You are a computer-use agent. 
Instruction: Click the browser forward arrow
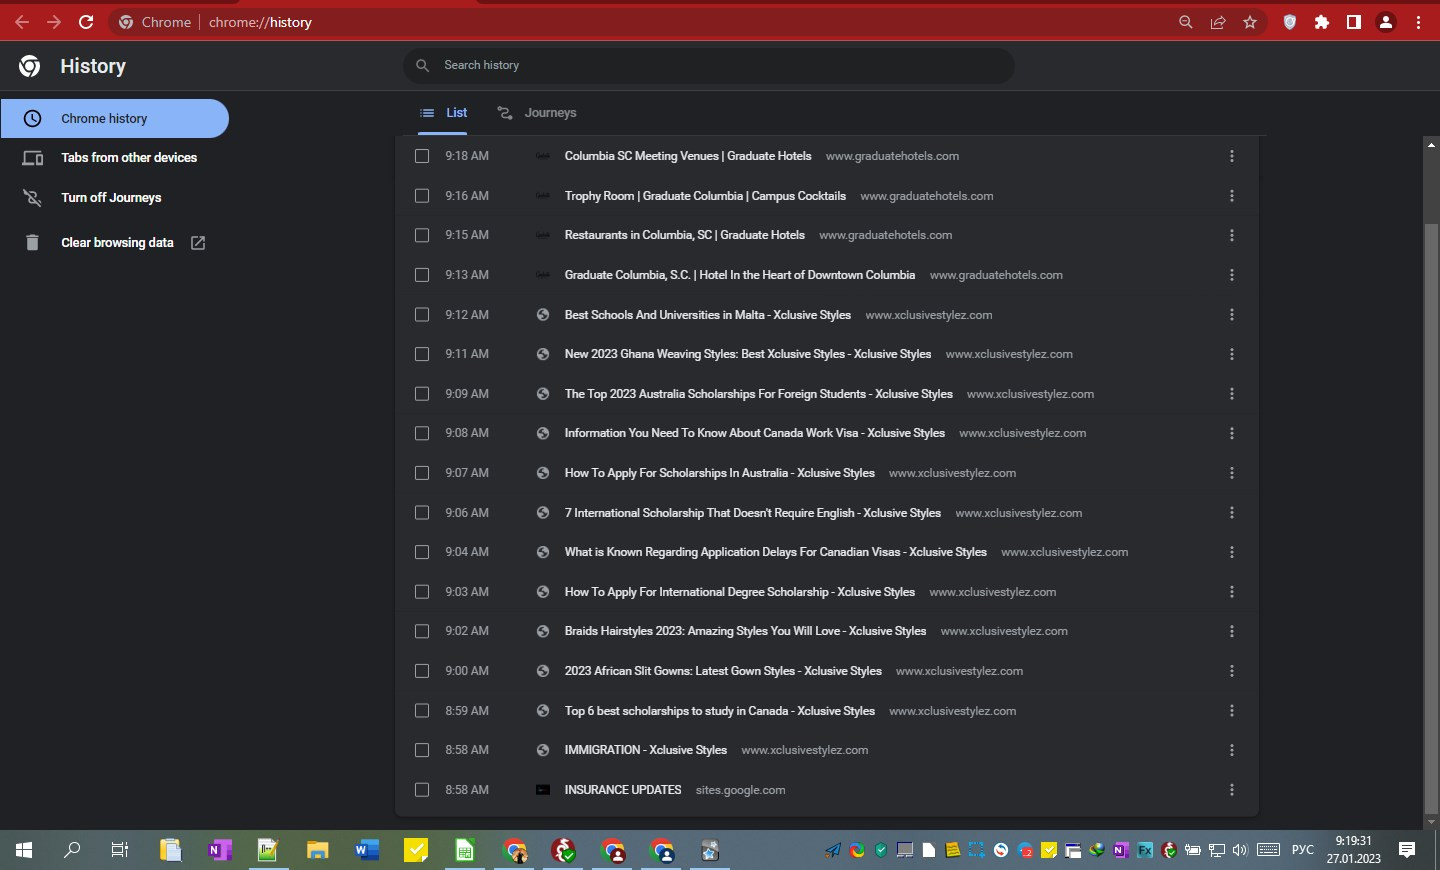[54, 22]
